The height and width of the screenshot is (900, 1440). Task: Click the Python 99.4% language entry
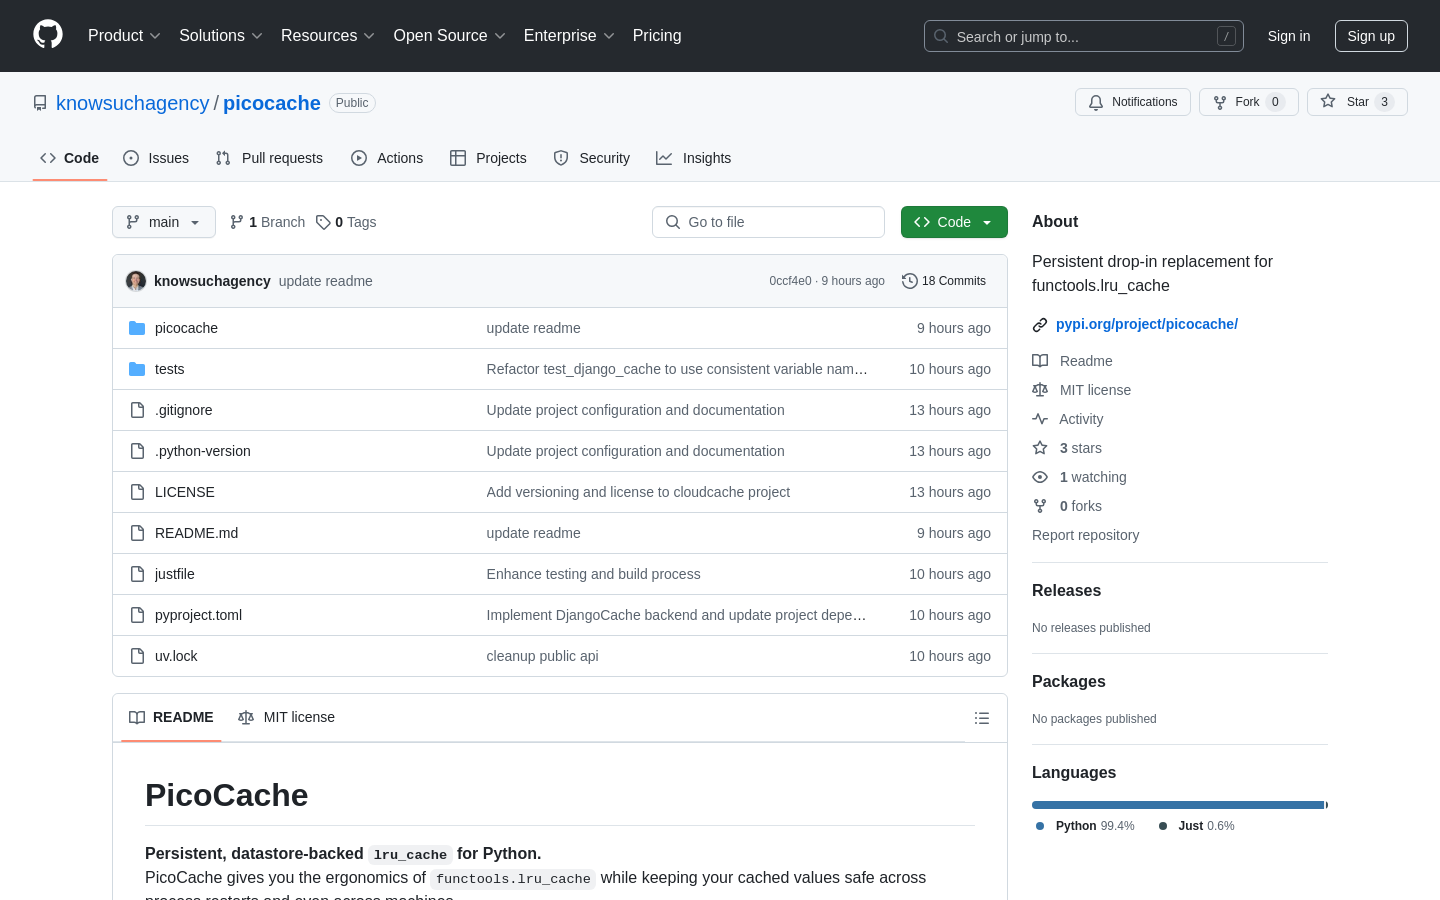[x=1085, y=826]
